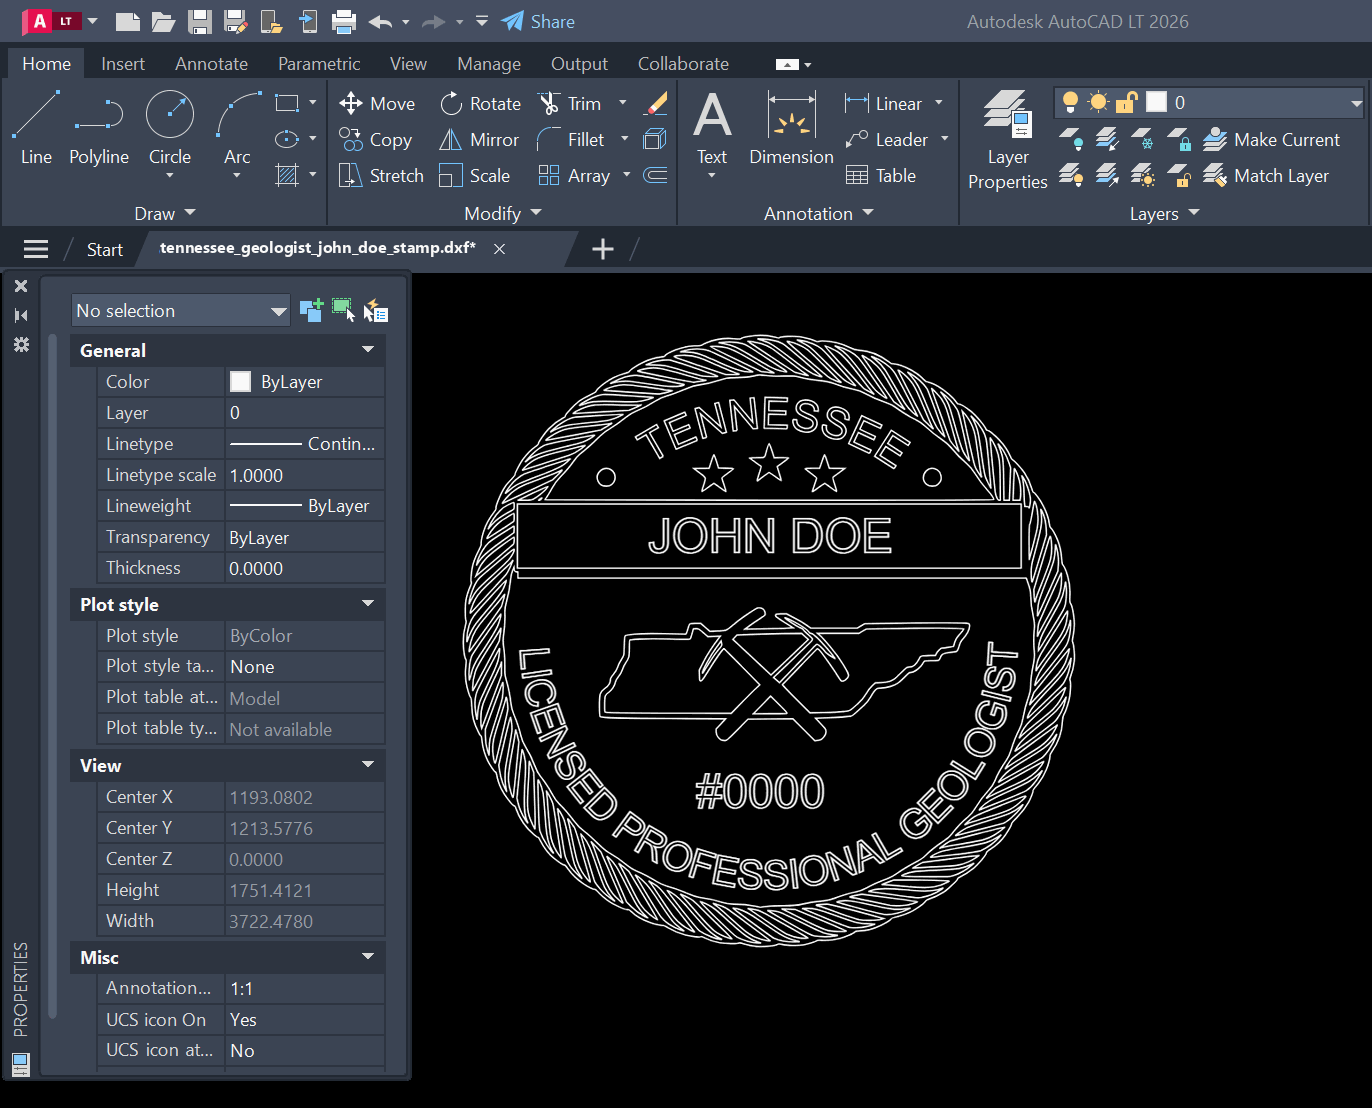1372x1108 pixels.
Task: Click layer 0 color swatch in Layers
Action: (1156, 102)
